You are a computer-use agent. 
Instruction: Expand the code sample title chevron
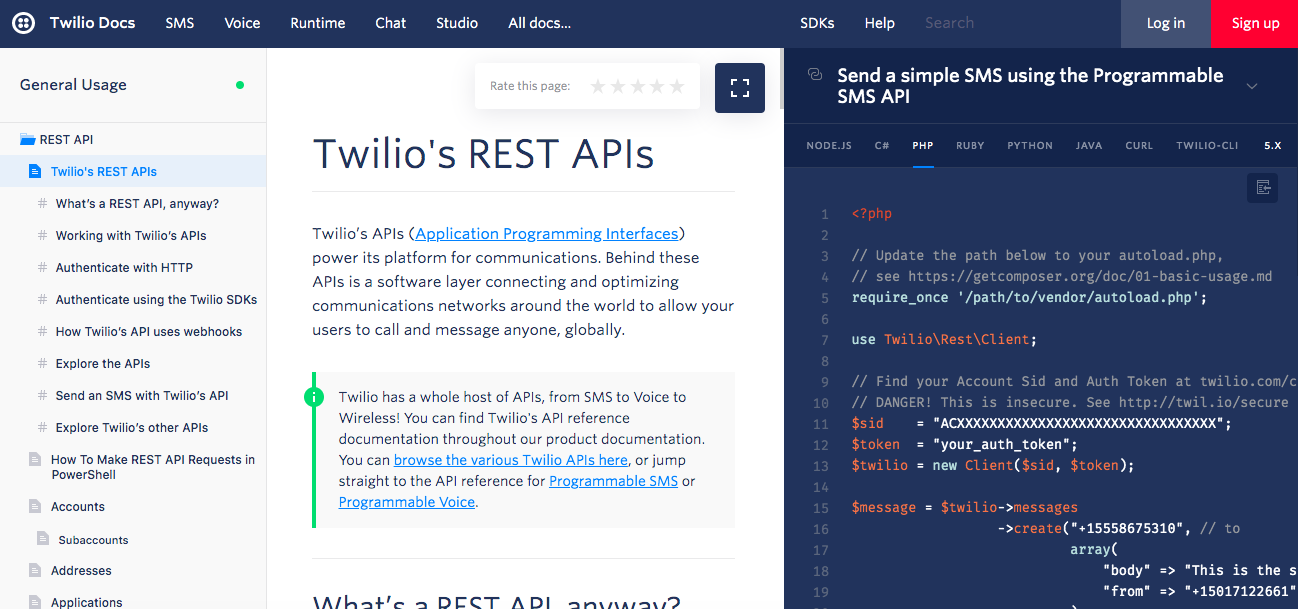click(x=1252, y=87)
